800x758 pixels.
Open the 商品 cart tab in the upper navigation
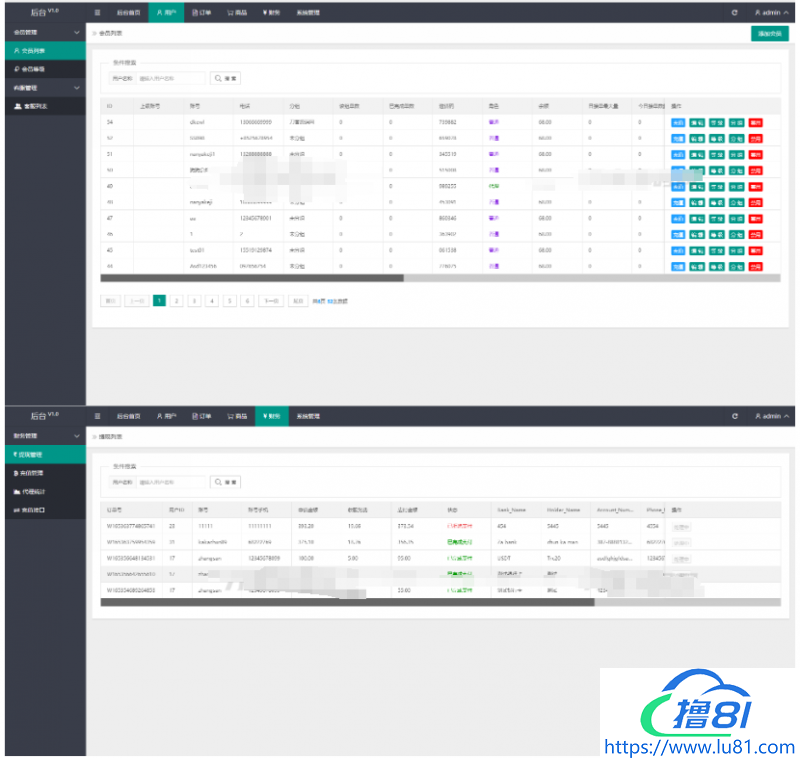[x=236, y=13]
